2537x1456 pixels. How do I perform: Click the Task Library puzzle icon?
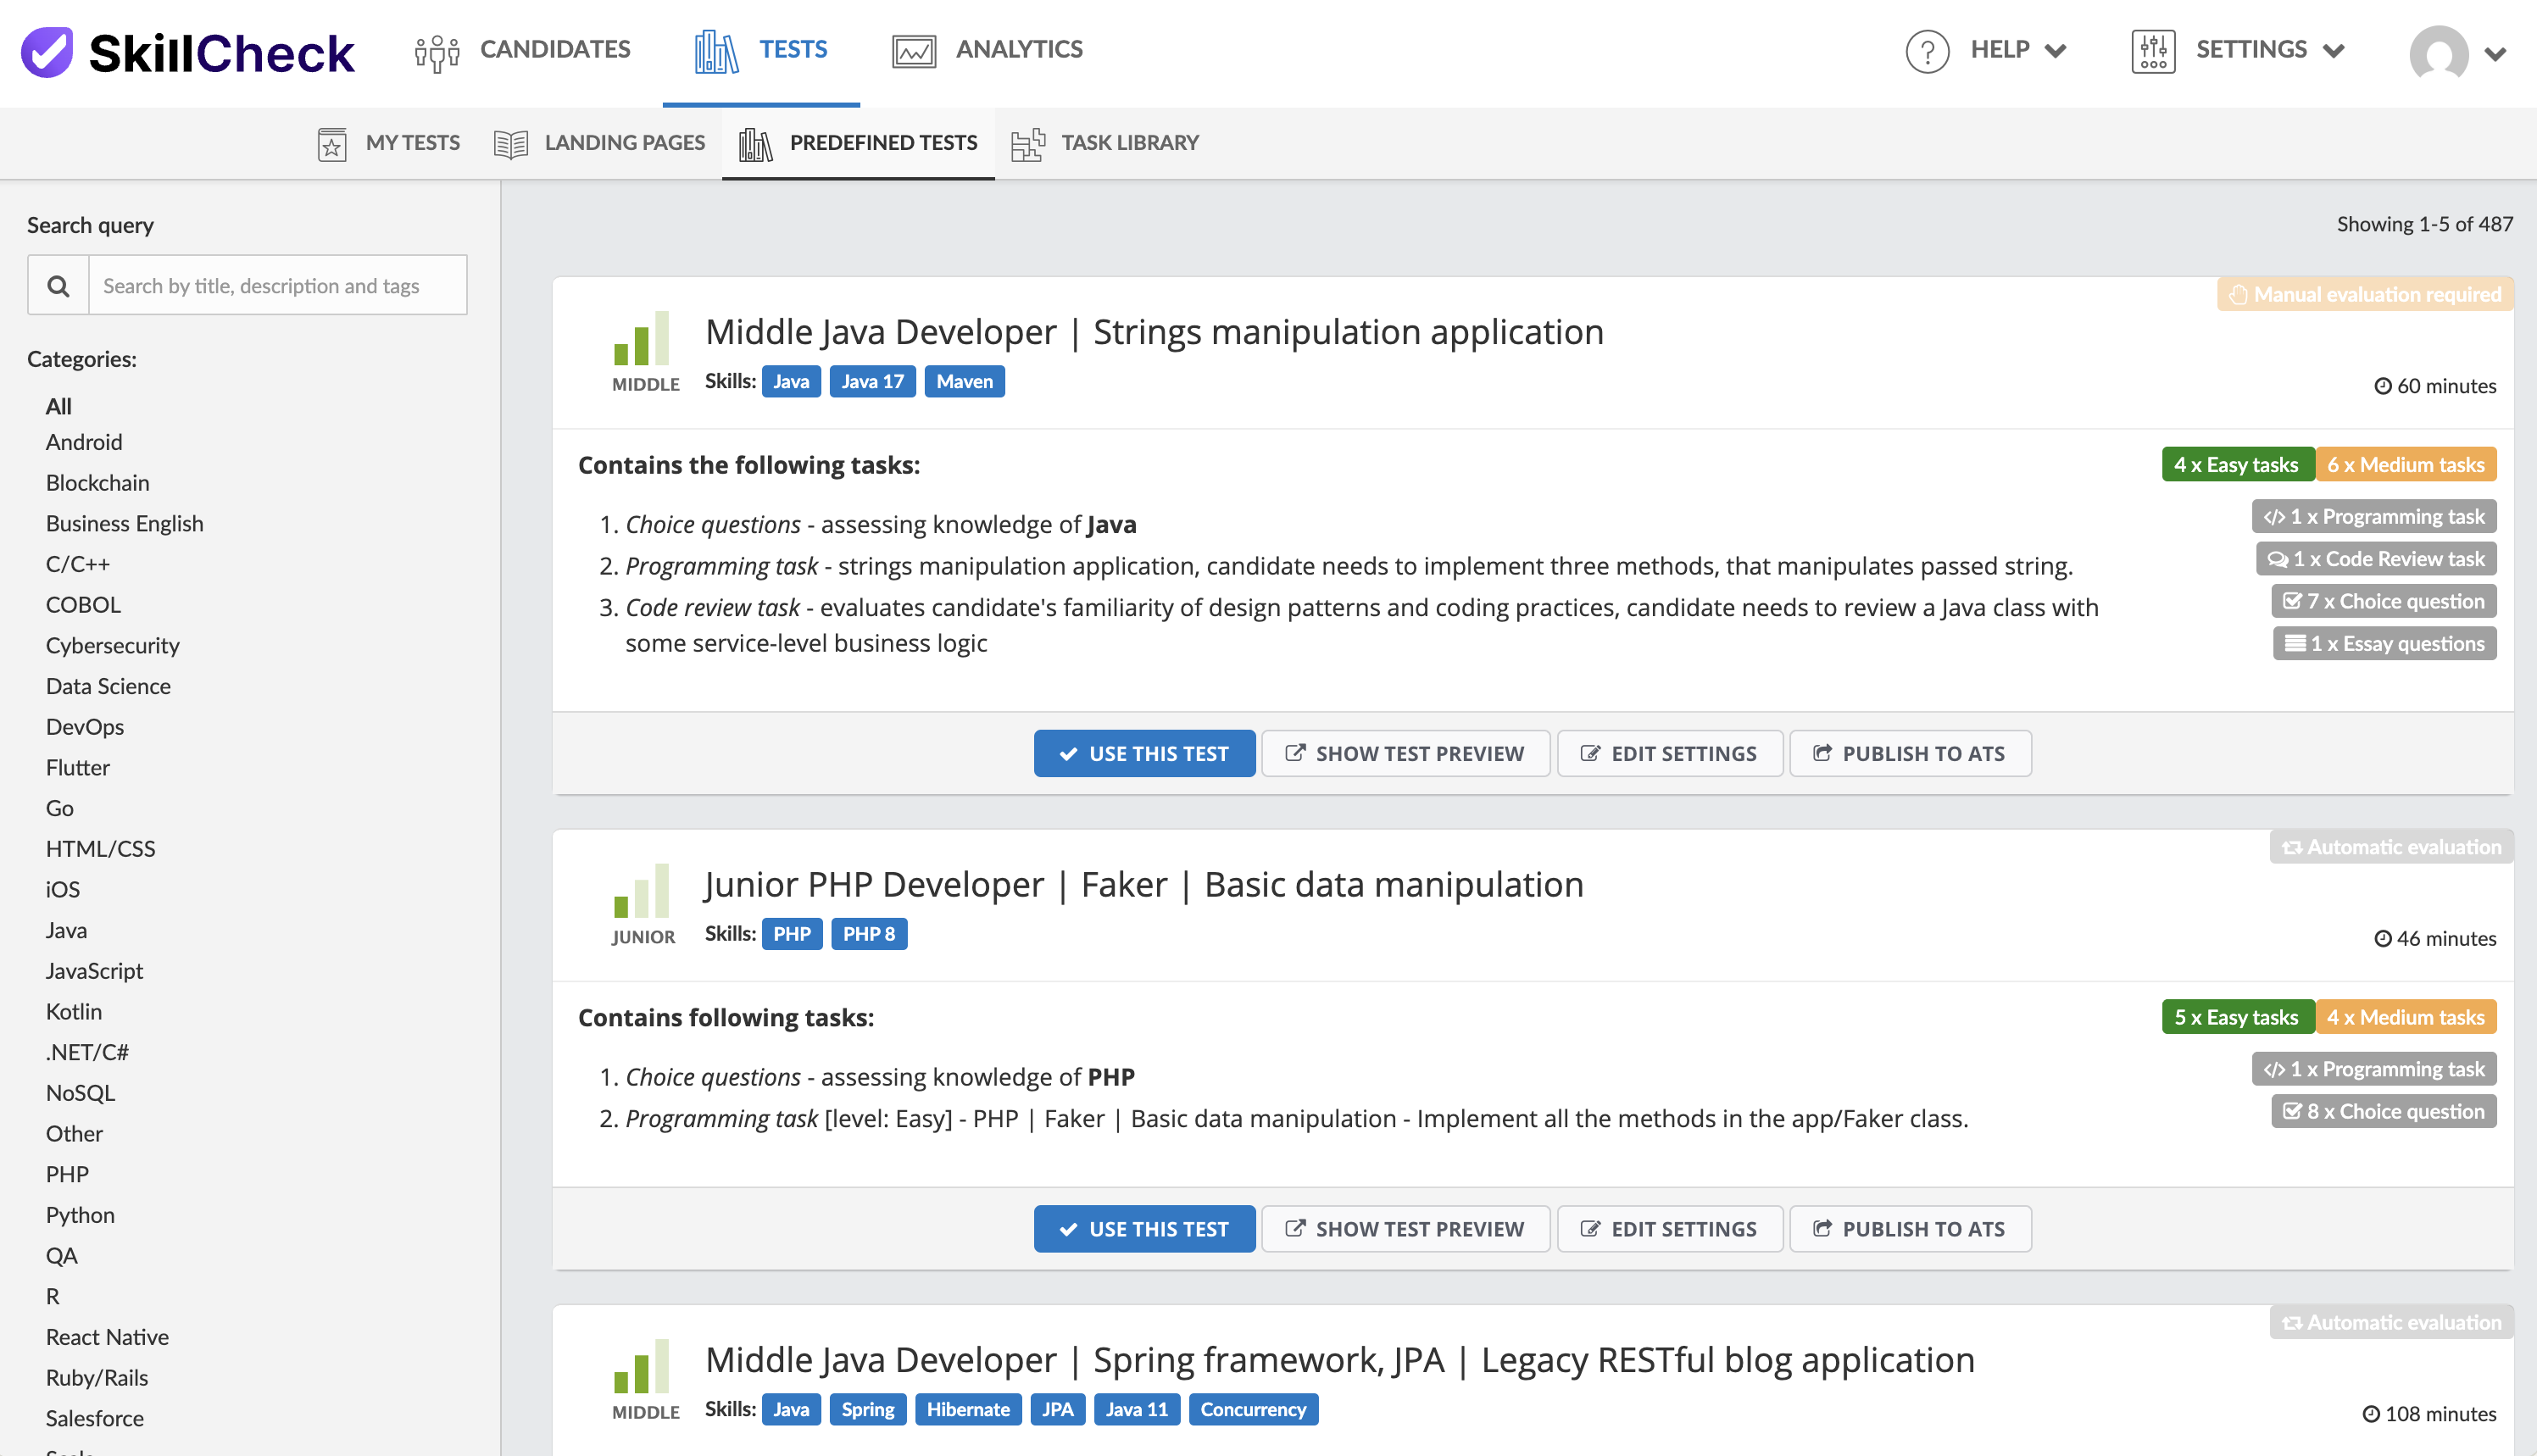point(1027,144)
